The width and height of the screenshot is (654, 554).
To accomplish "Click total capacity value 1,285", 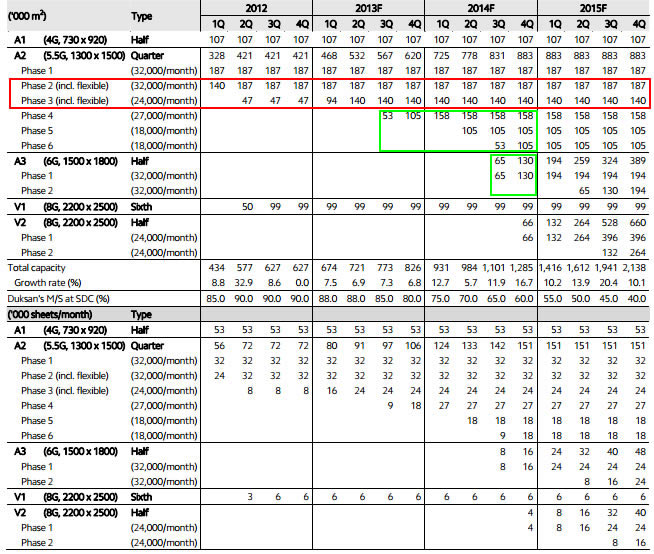I will [522, 268].
